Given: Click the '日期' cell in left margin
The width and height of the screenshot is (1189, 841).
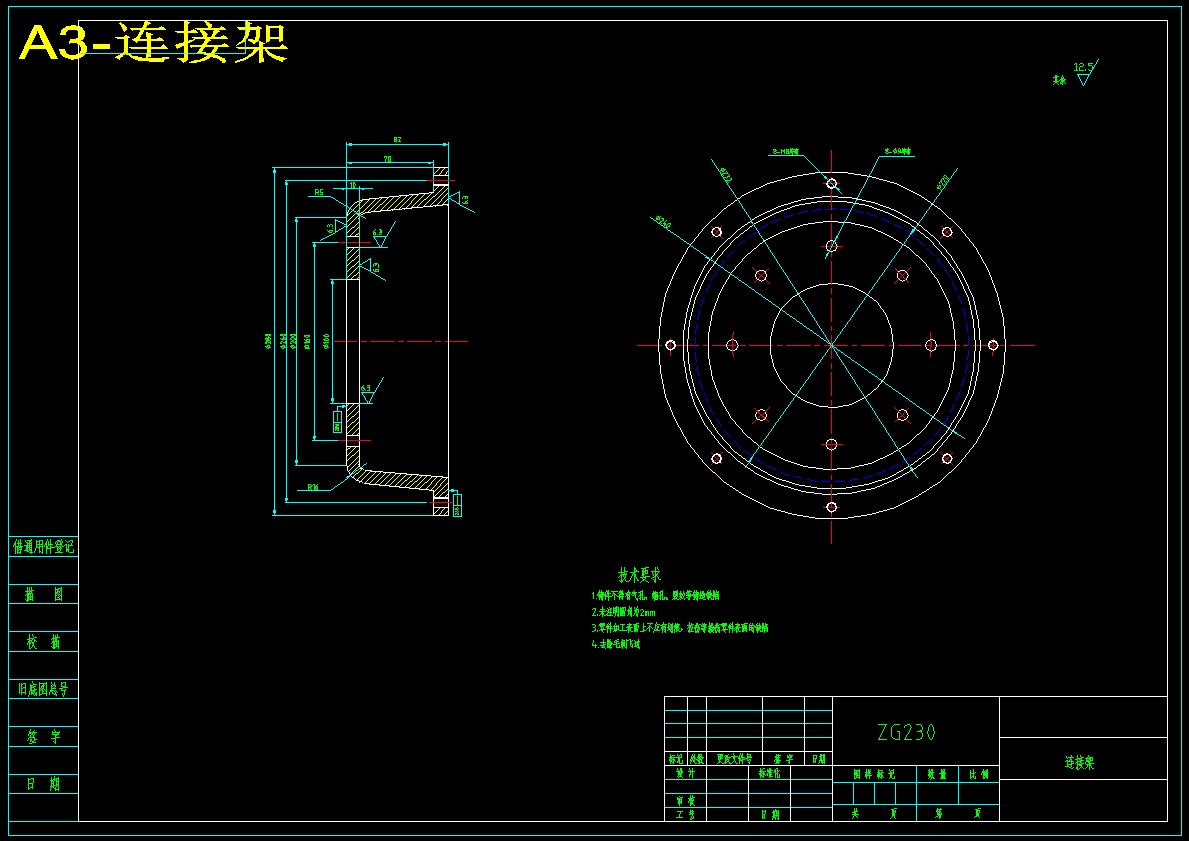Looking at the screenshot, I should click(43, 784).
